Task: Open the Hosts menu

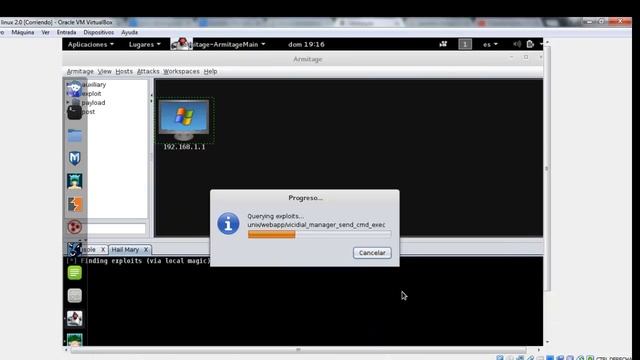Action: 124,71
